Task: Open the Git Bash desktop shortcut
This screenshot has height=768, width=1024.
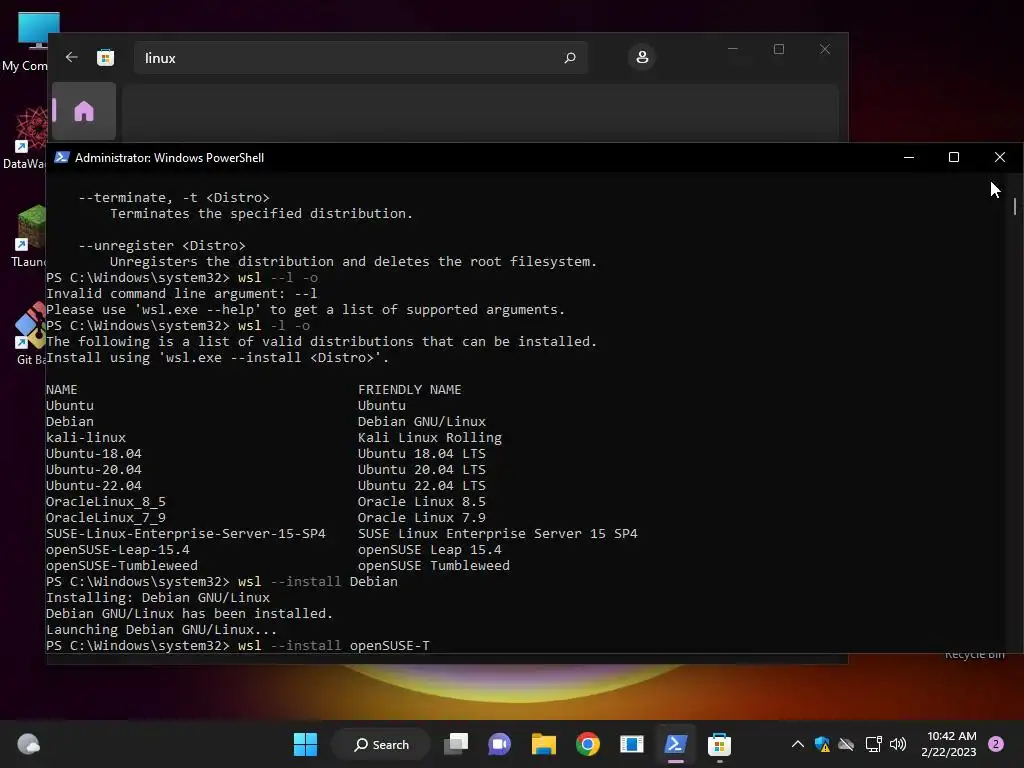Action: coord(31,334)
